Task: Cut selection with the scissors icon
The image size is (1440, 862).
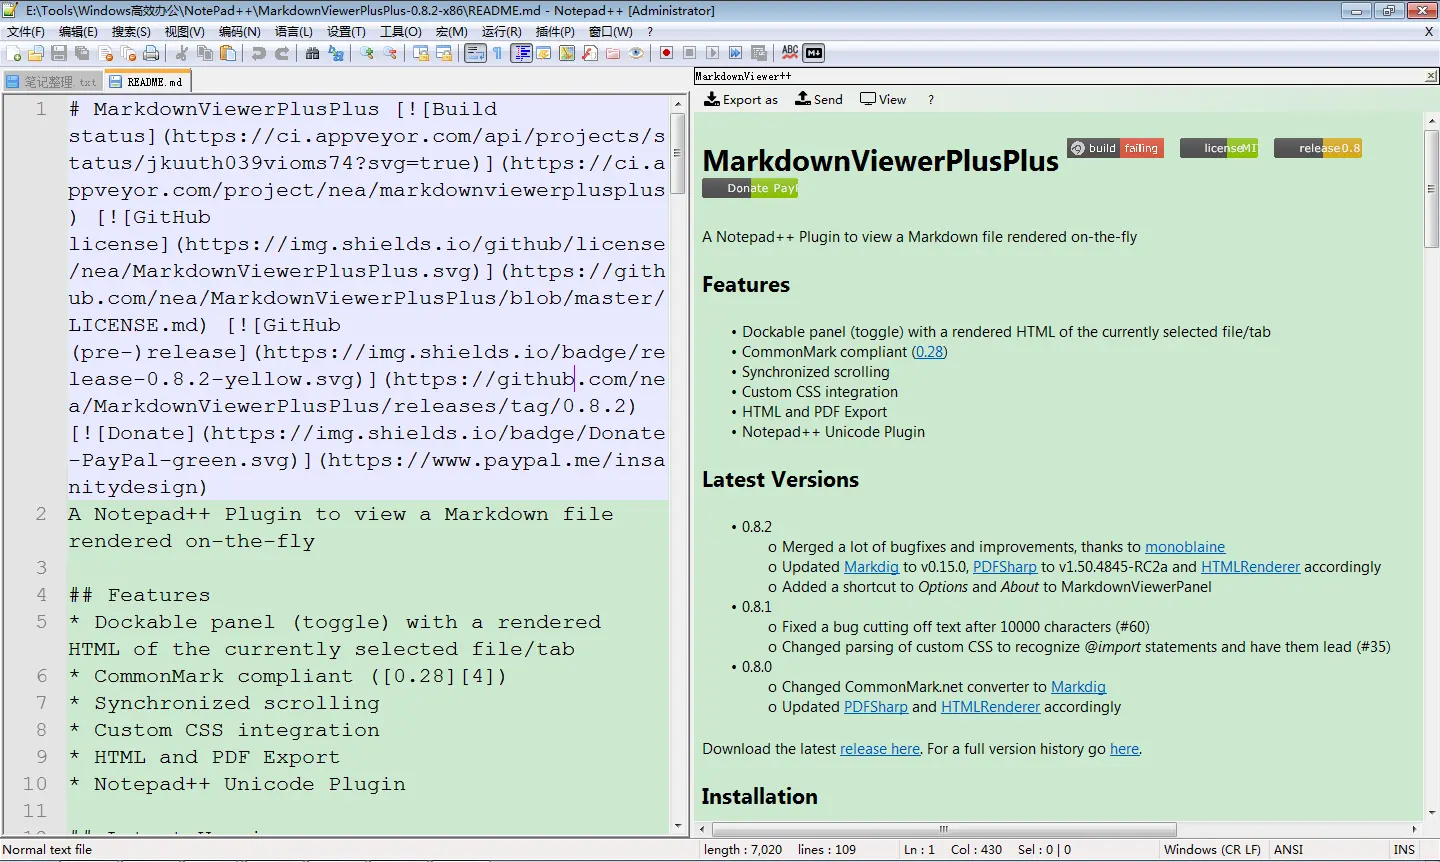Action: click(182, 53)
